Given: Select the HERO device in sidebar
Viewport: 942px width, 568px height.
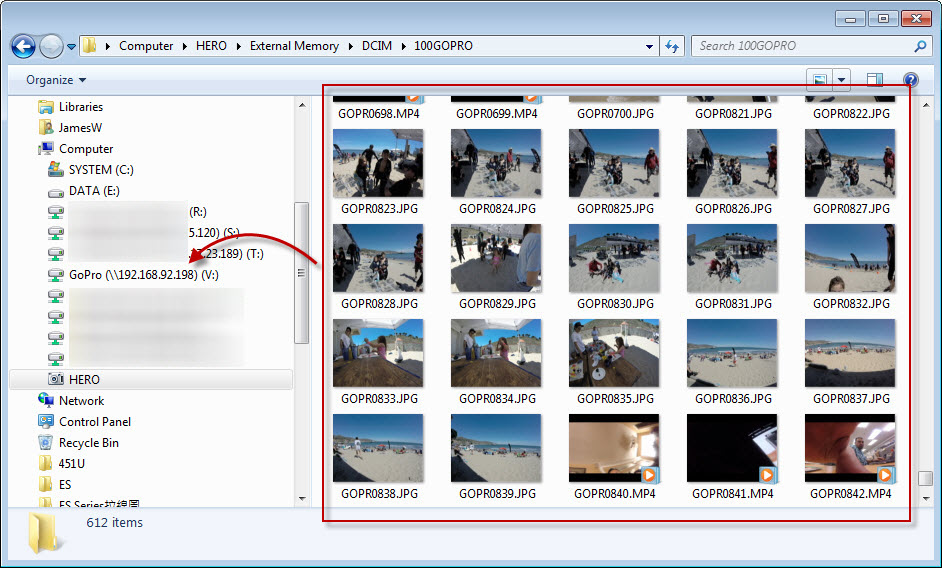Looking at the screenshot, I should [x=84, y=380].
